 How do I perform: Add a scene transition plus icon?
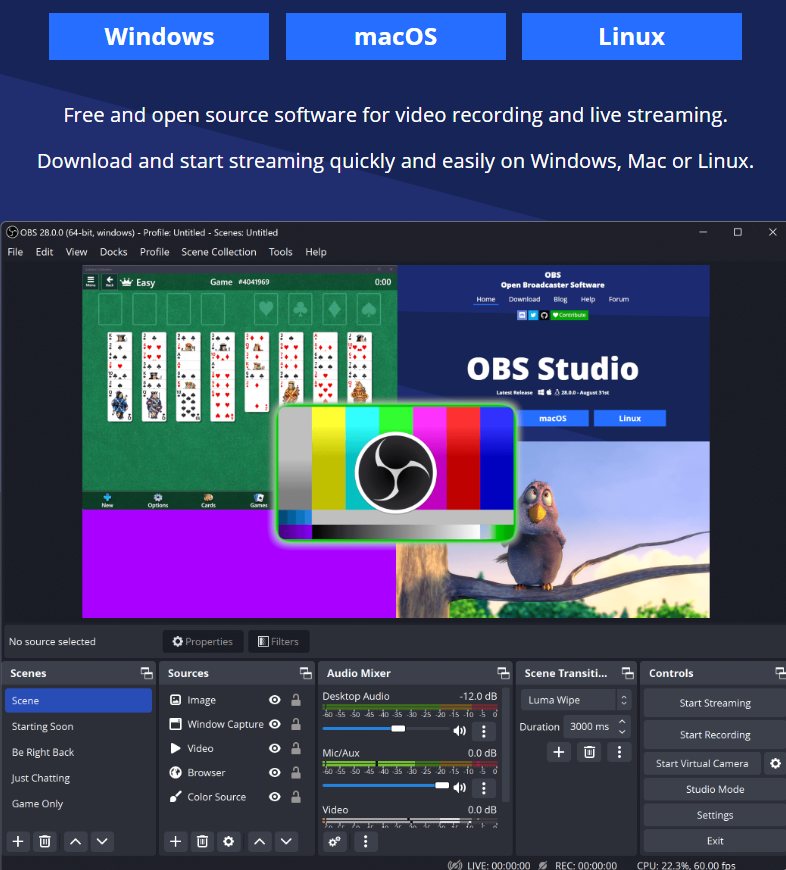(x=559, y=752)
